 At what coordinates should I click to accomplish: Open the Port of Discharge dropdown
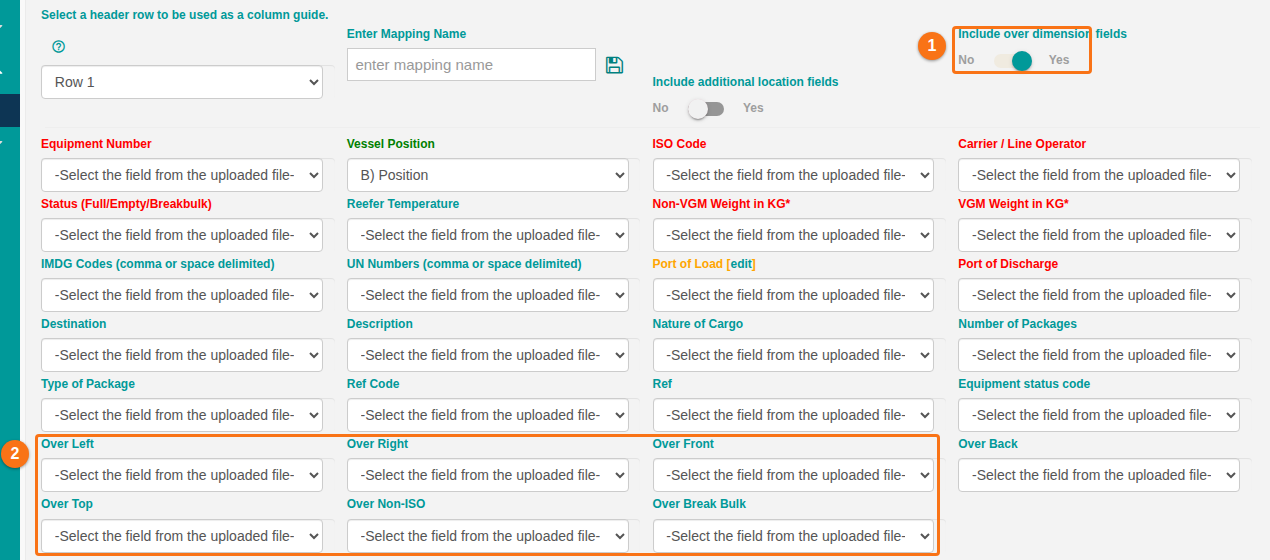tap(1099, 295)
